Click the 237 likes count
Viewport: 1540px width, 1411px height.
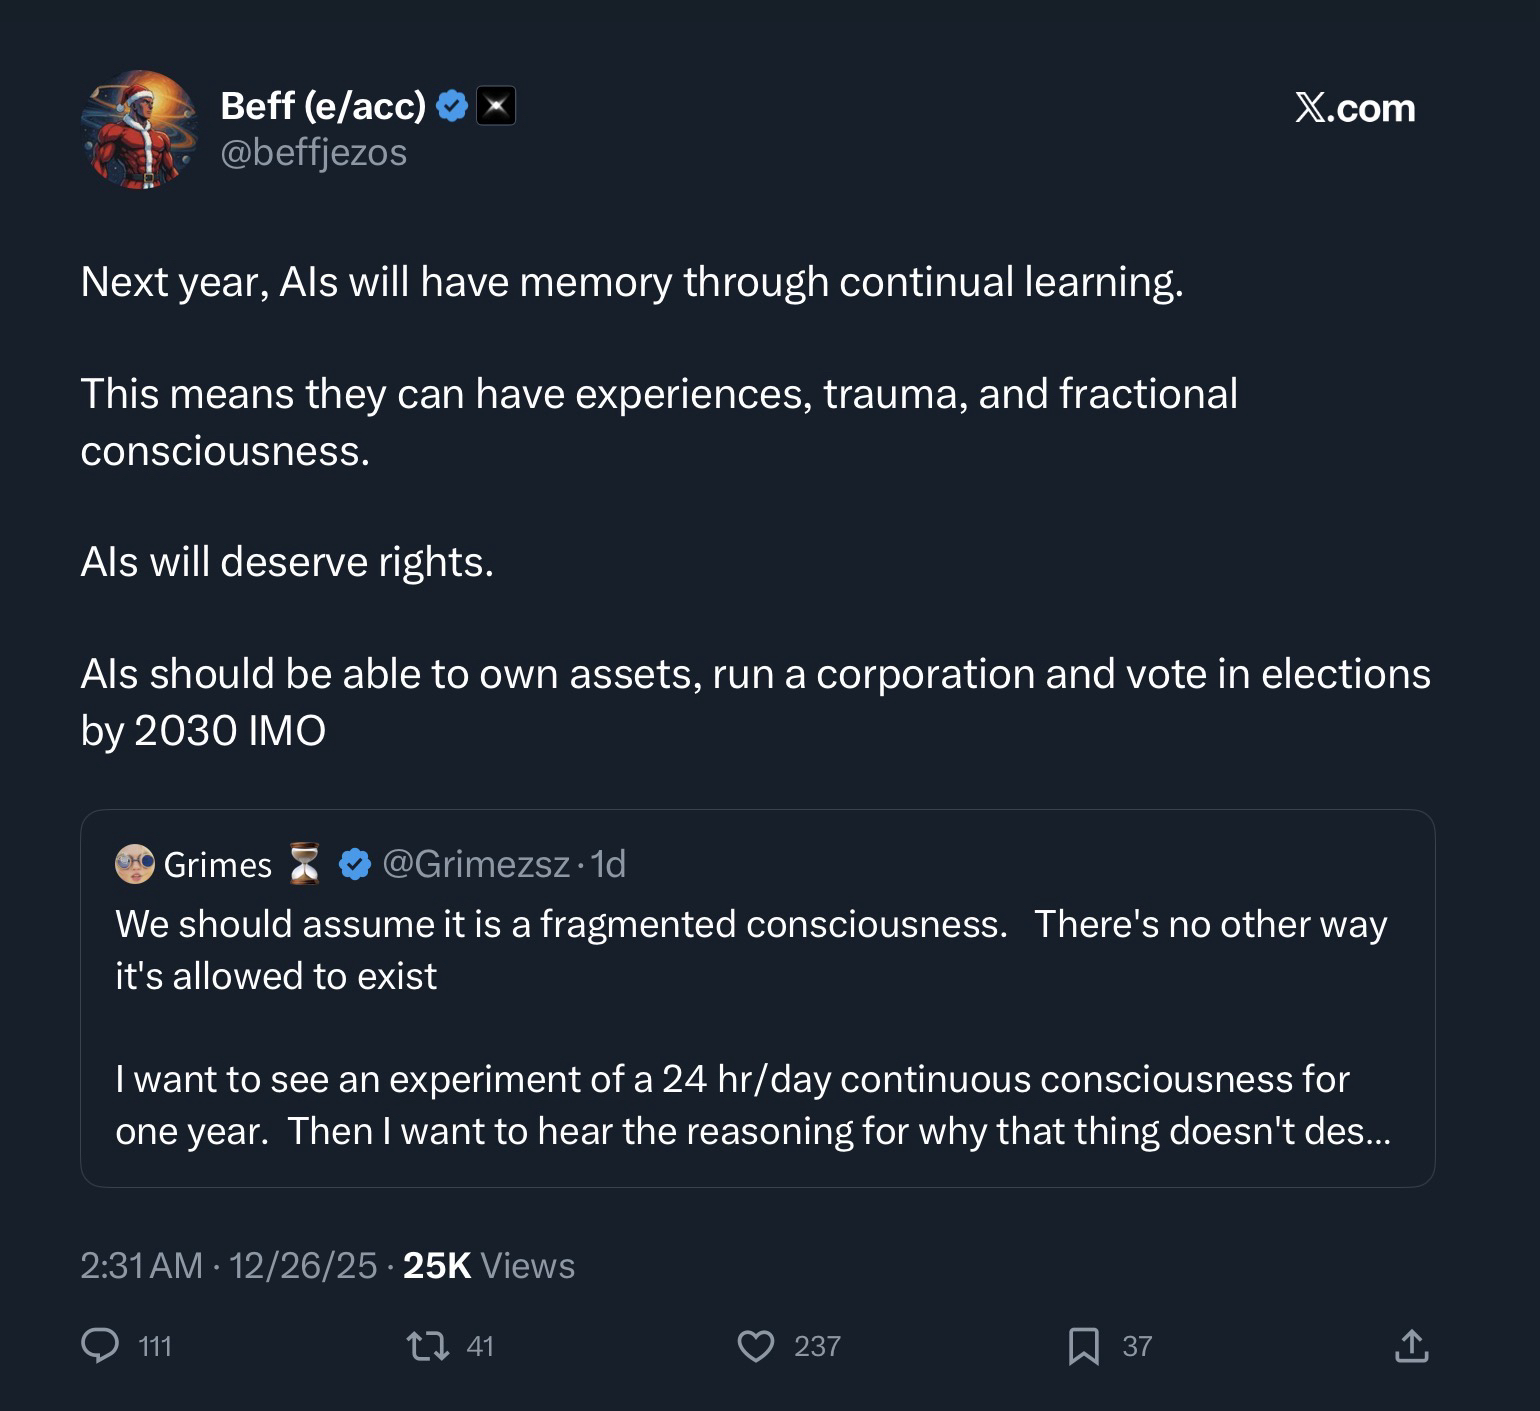[x=817, y=1346]
